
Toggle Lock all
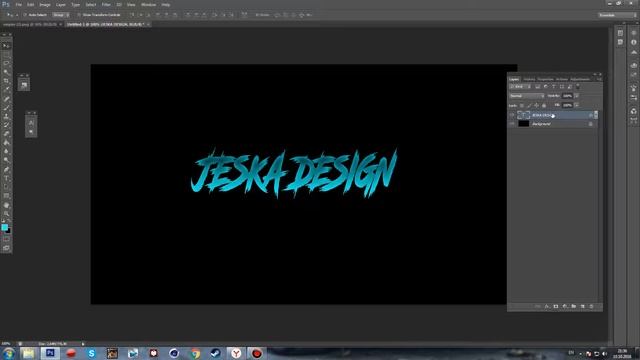point(544,105)
